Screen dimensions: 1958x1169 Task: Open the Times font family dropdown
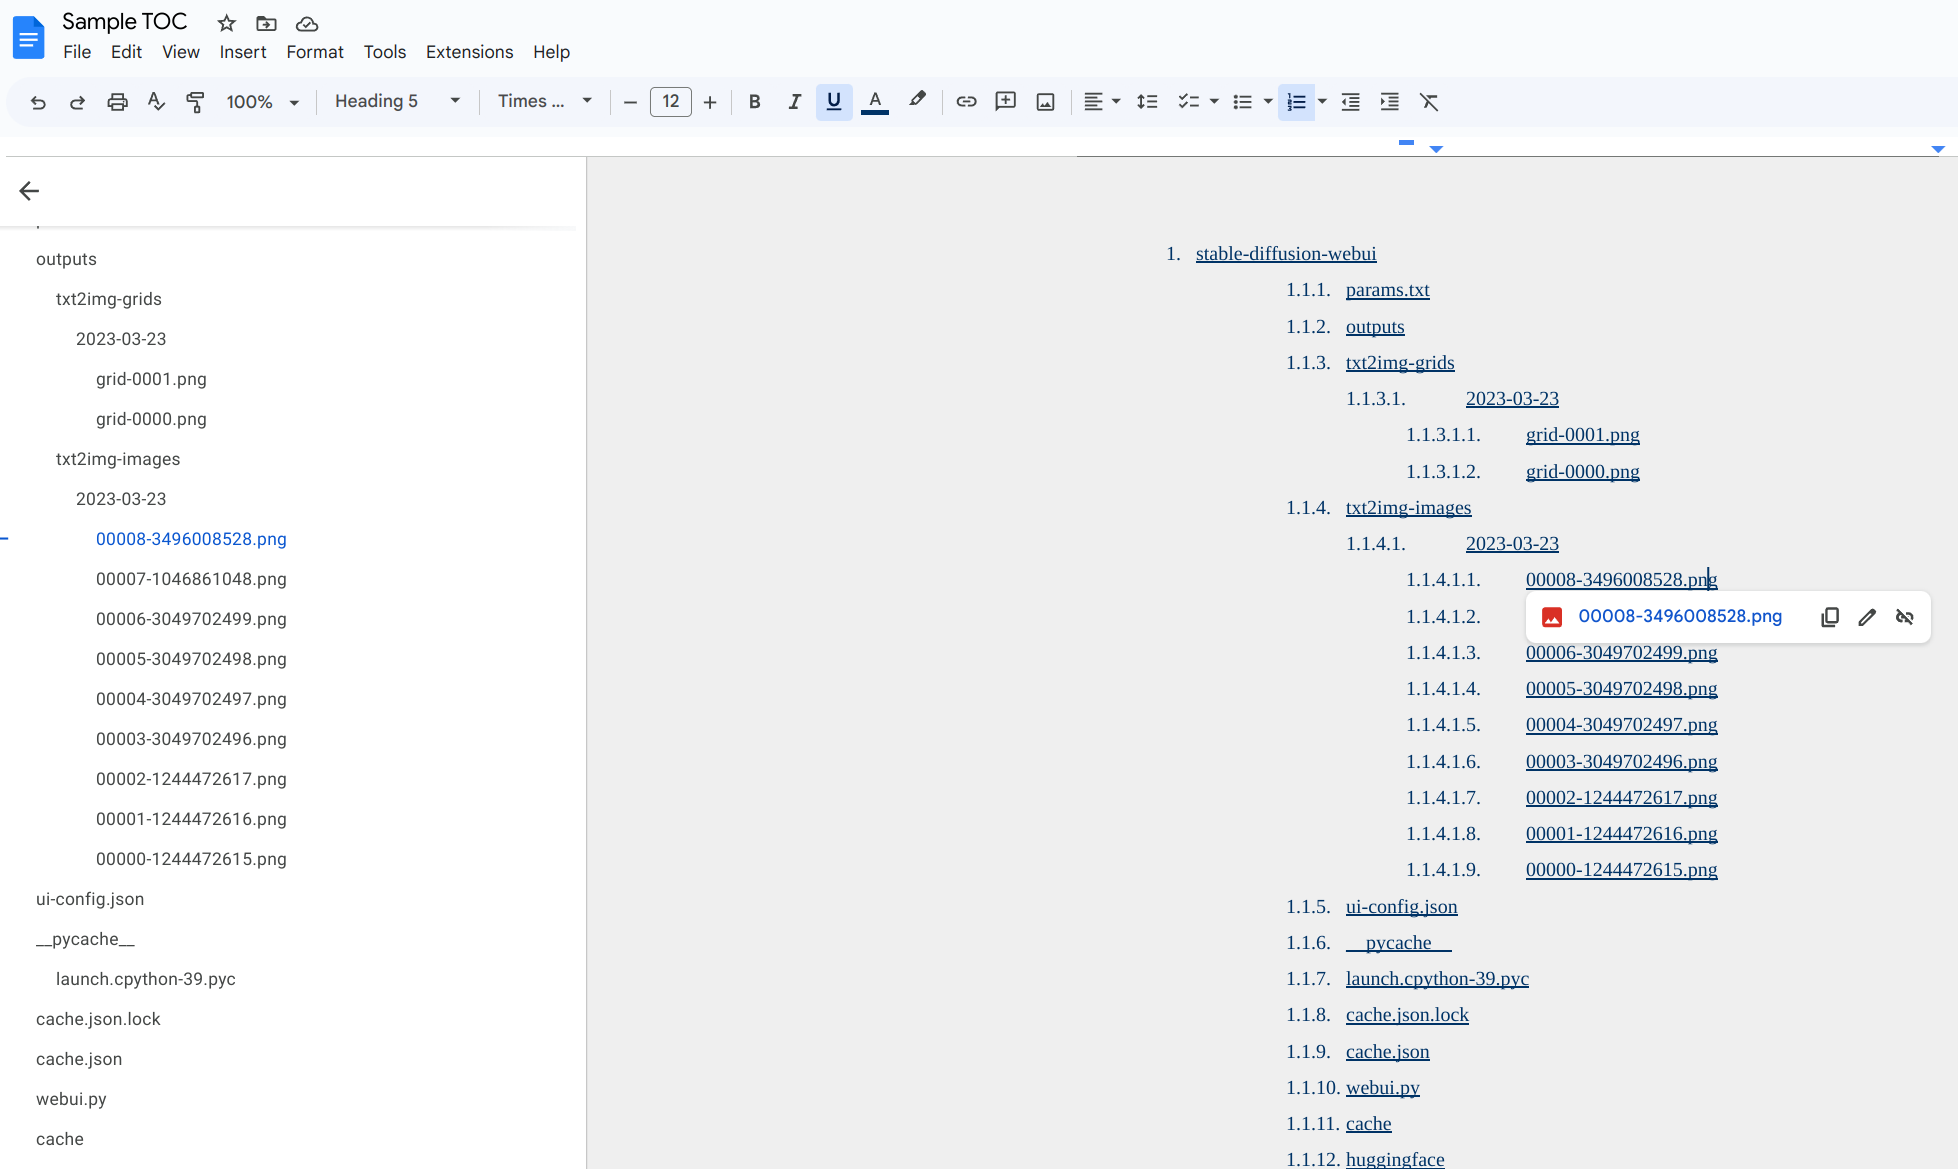click(x=545, y=101)
